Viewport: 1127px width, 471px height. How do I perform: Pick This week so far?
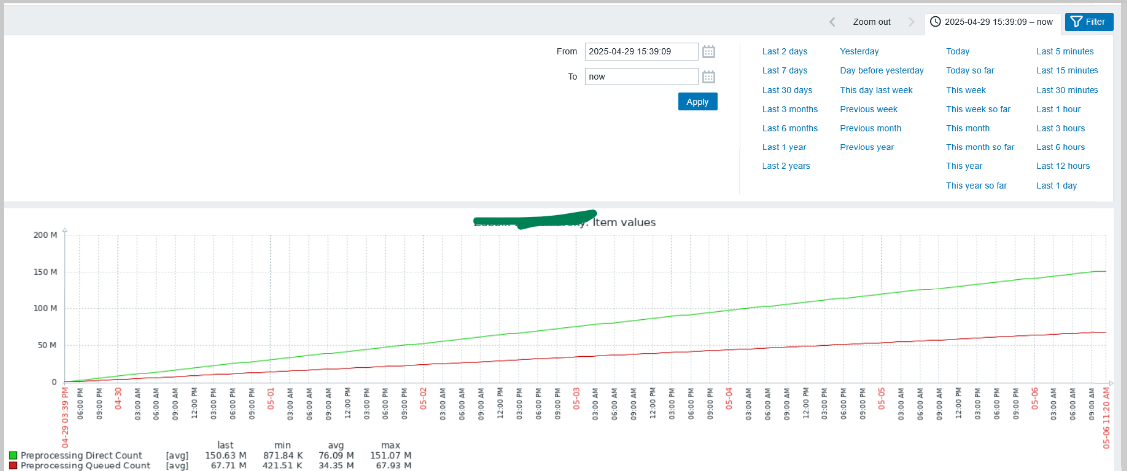coord(978,109)
